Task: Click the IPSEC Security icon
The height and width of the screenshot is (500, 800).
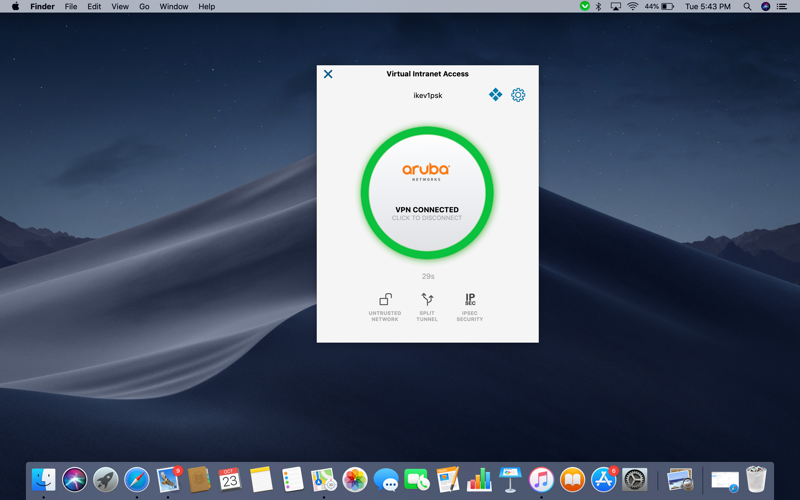Action: tap(470, 299)
